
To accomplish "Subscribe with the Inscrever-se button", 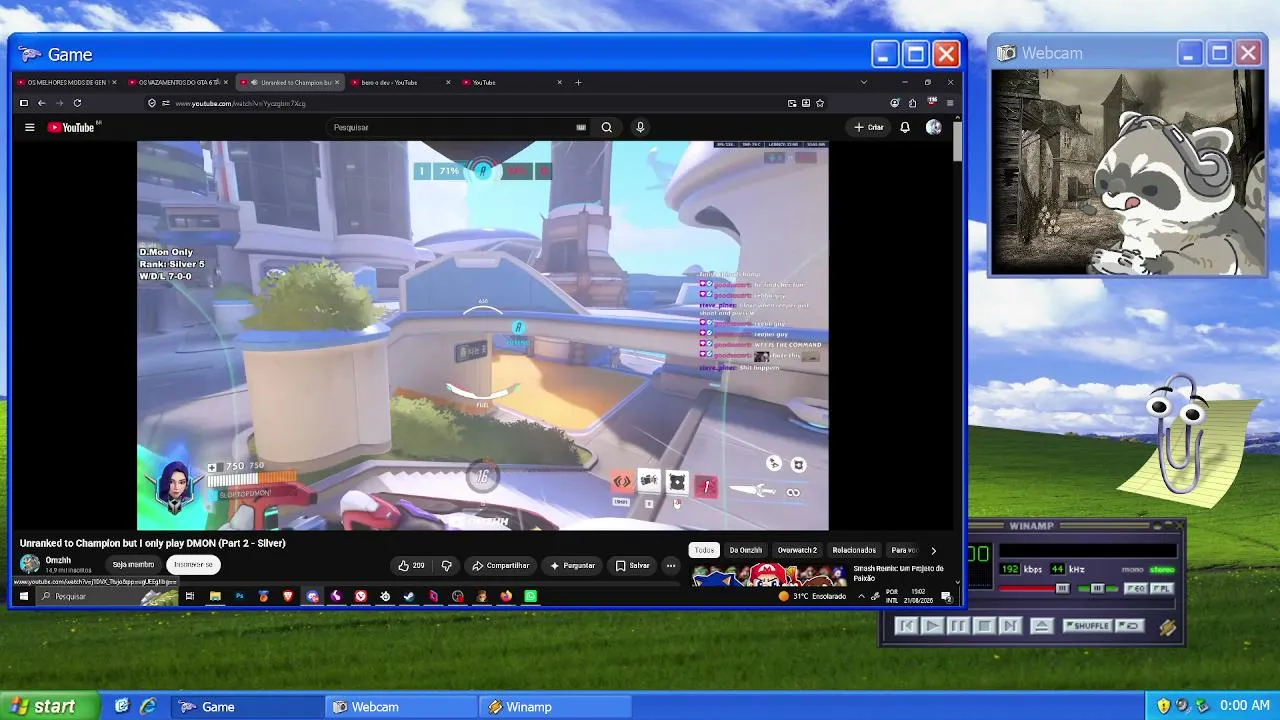I will tap(193, 564).
